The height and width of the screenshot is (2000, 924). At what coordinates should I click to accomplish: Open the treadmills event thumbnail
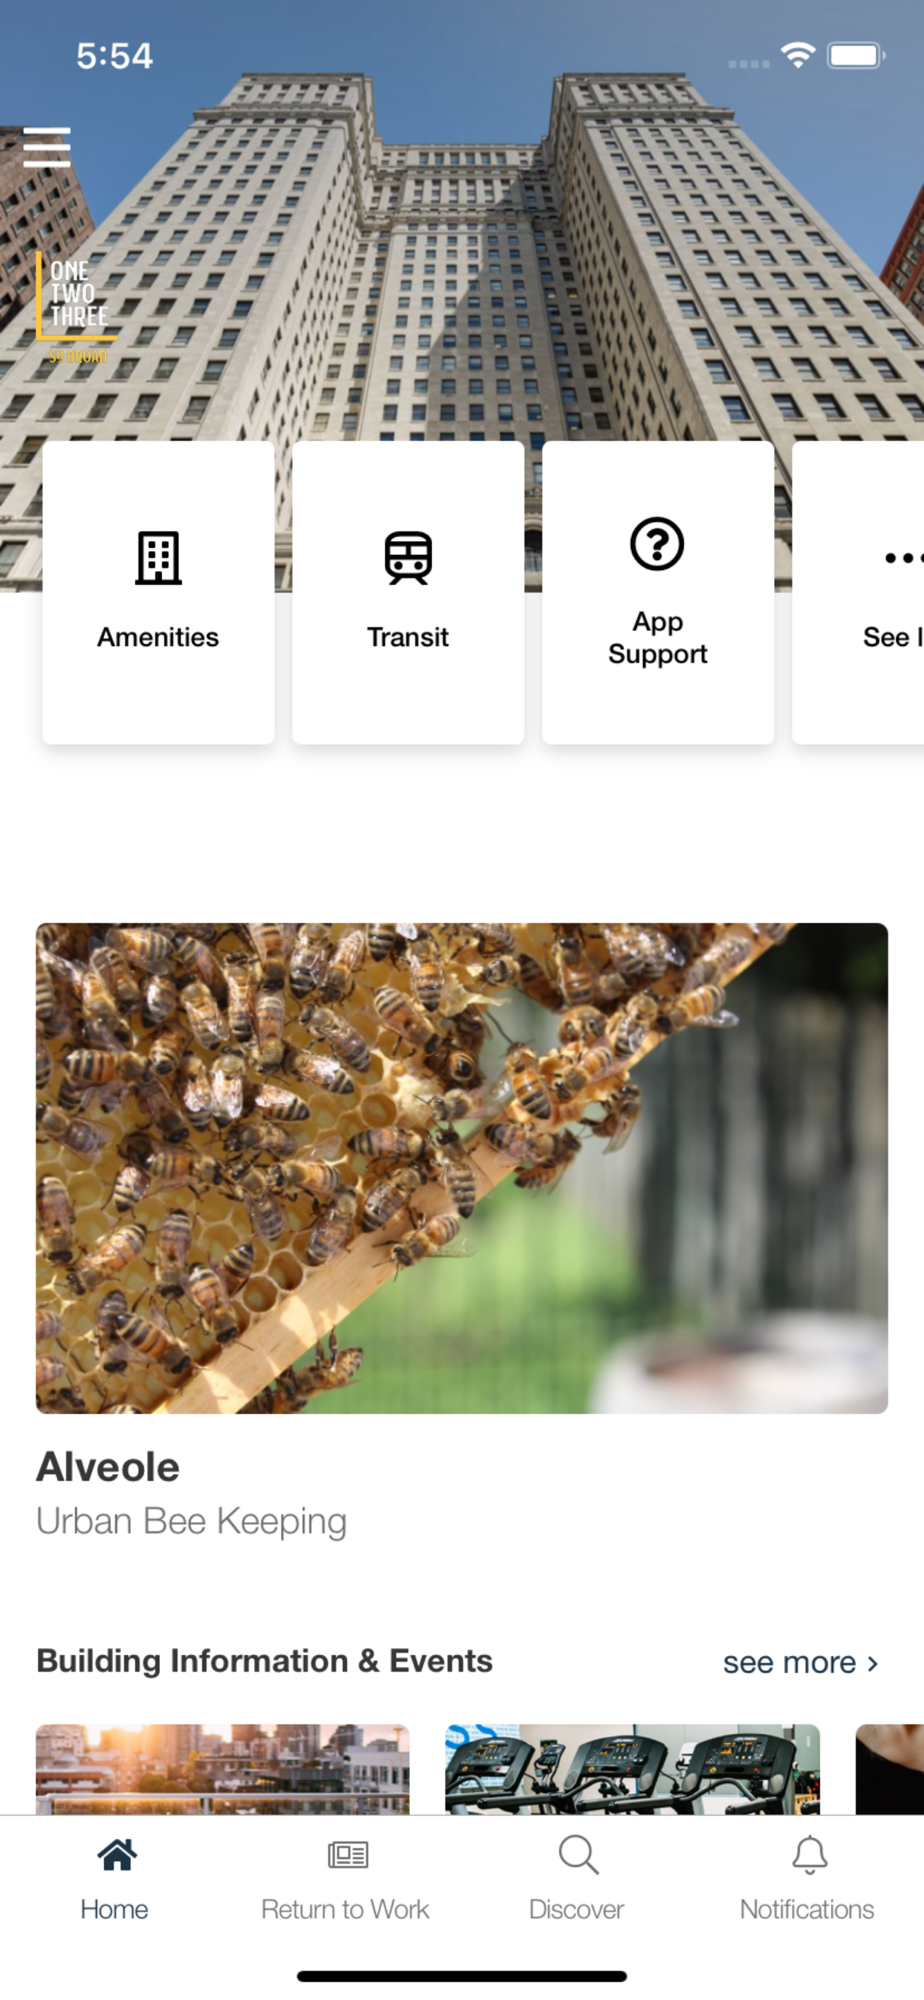[632, 1769]
